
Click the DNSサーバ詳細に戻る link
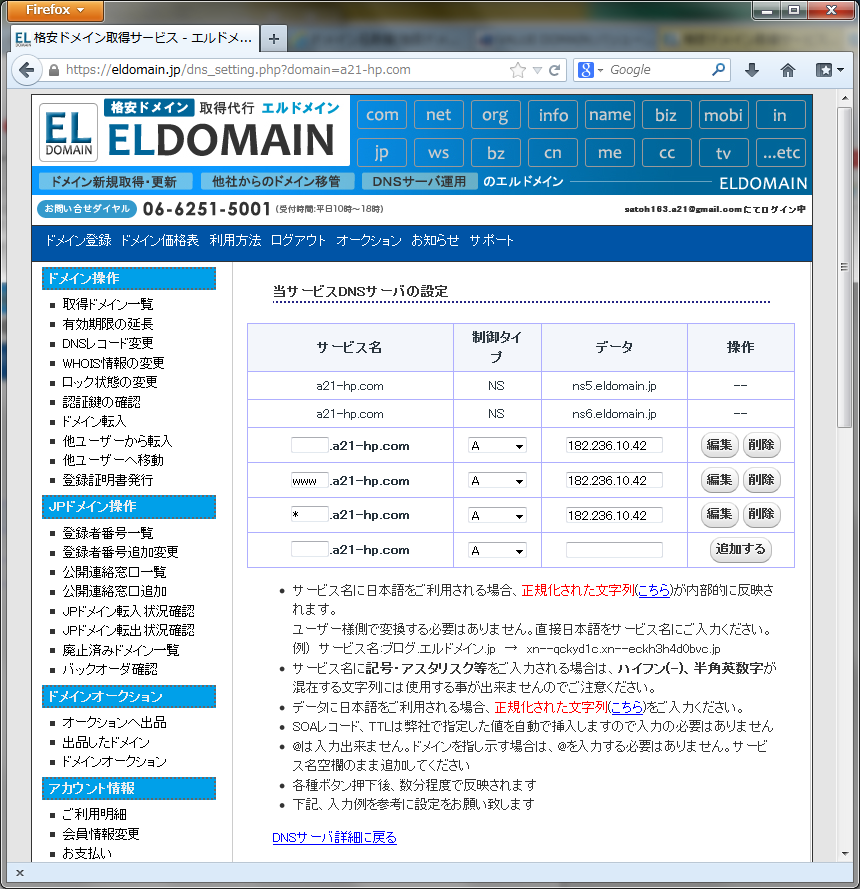pyautogui.click(x=334, y=837)
